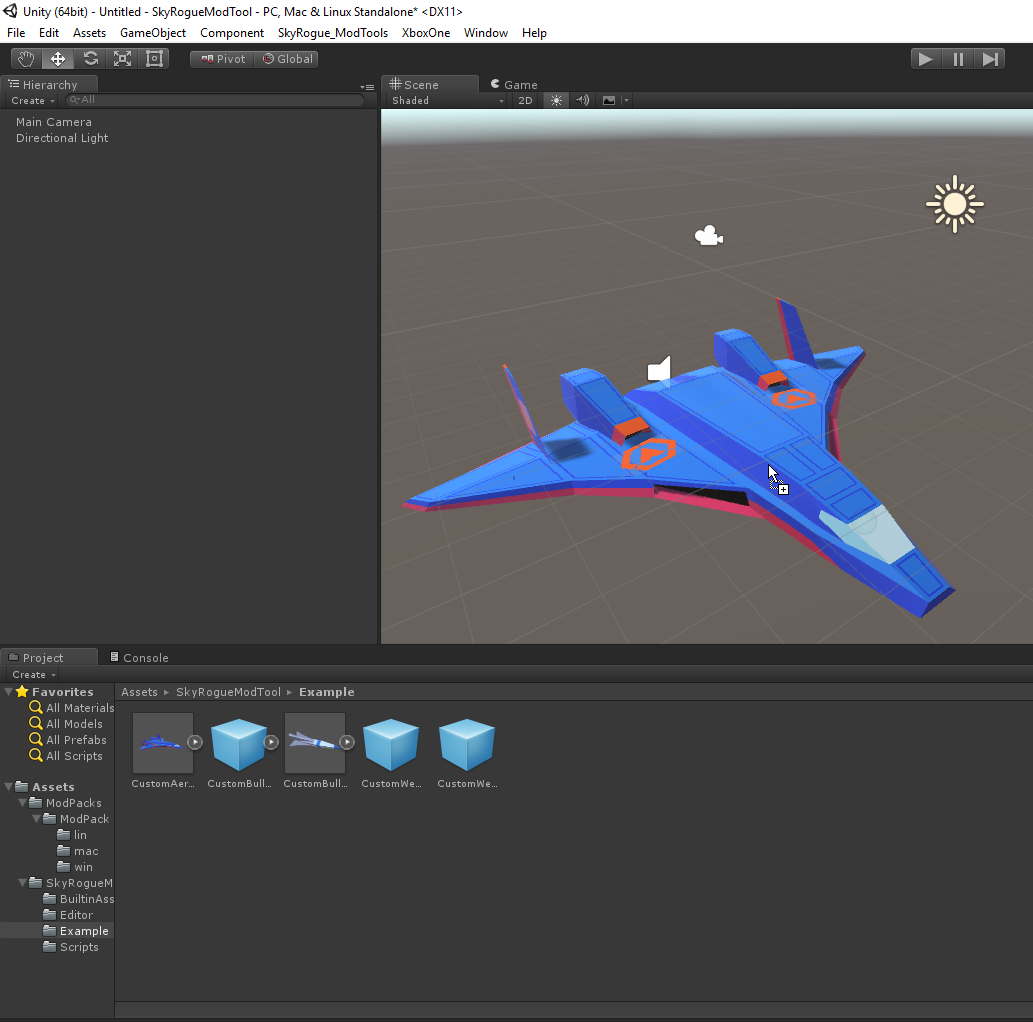1033x1022 pixels.
Task: Open All Models favorite search
Action: coord(66,724)
